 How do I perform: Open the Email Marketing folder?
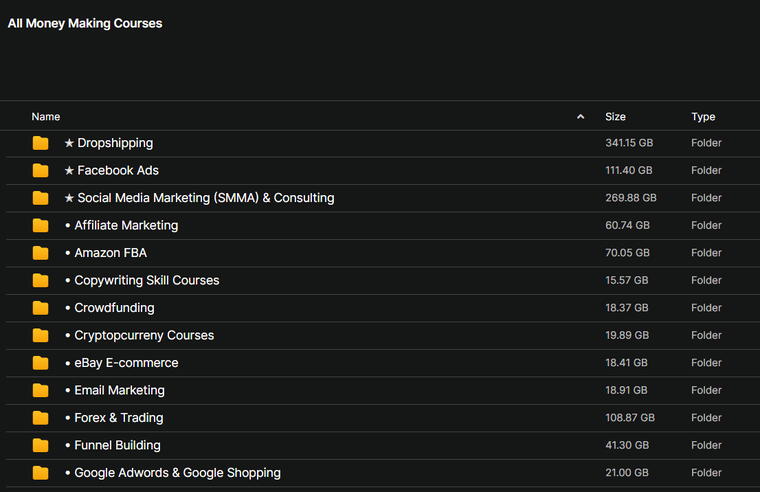[119, 391]
